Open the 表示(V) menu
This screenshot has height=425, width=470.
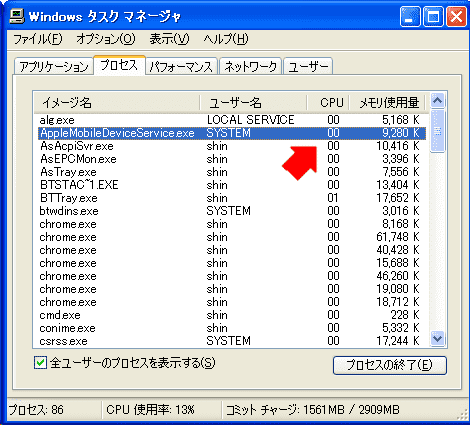click(x=169, y=39)
